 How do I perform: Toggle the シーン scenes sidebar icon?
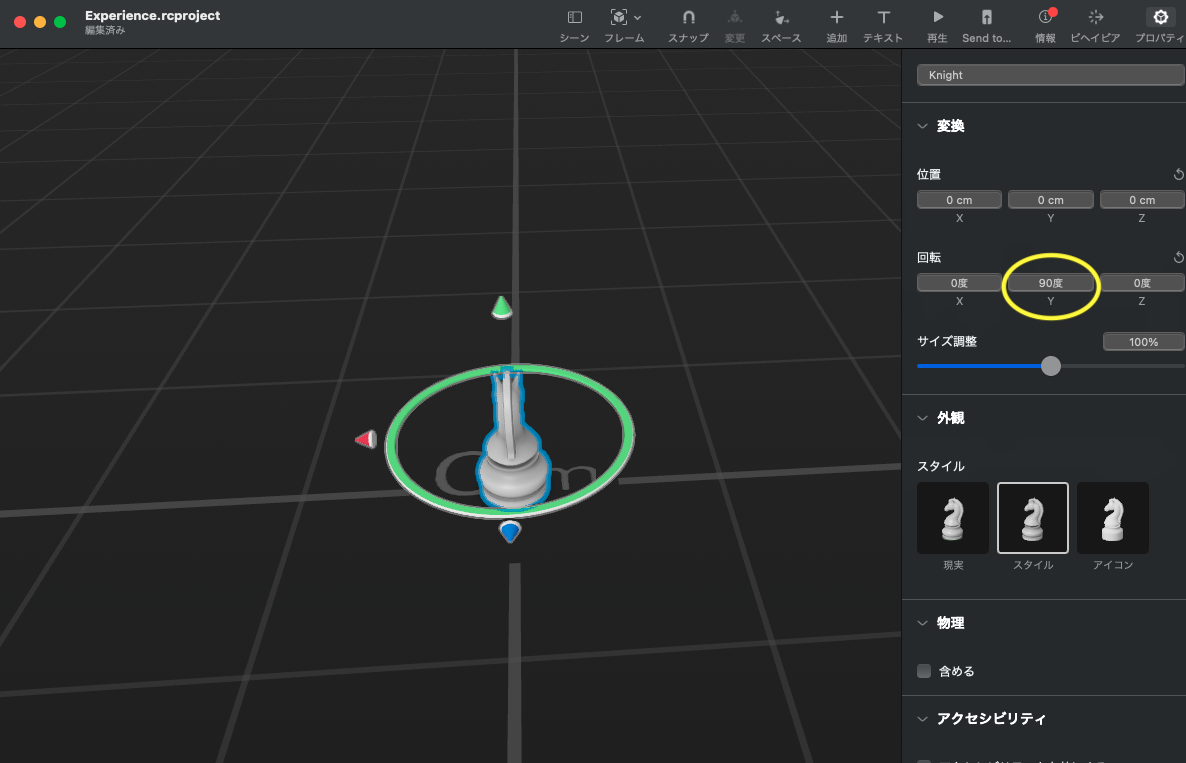click(574, 17)
